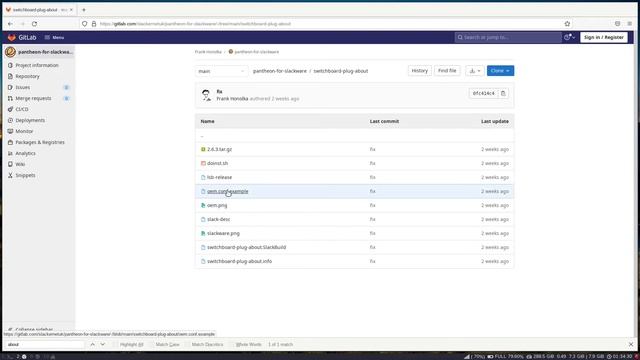Viewport: 640px width, 360px height.
Task: Click the Analytics chart icon
Action: coord(10,153)
